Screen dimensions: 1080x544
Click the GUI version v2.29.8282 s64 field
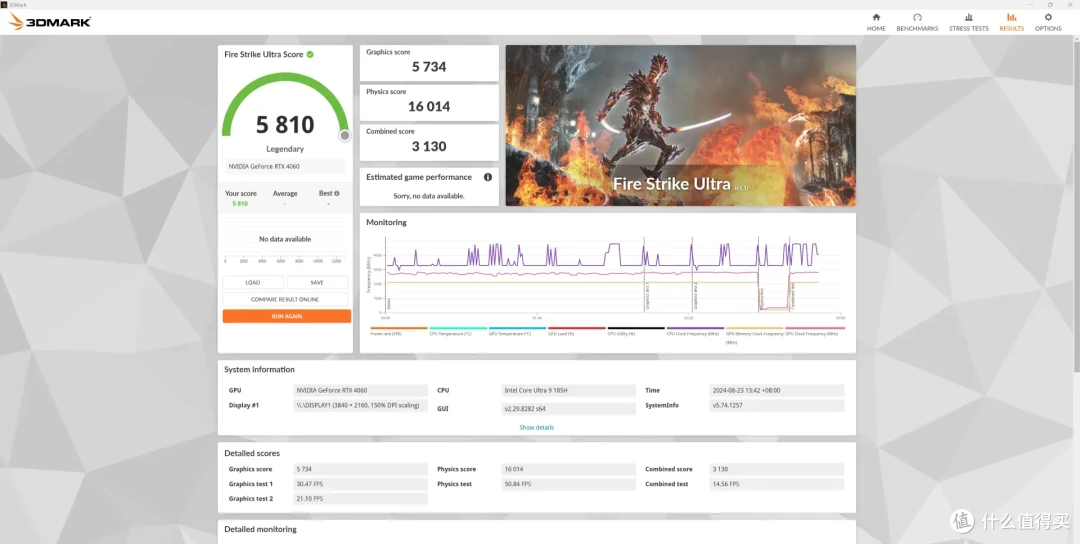[x=568, y=408]
